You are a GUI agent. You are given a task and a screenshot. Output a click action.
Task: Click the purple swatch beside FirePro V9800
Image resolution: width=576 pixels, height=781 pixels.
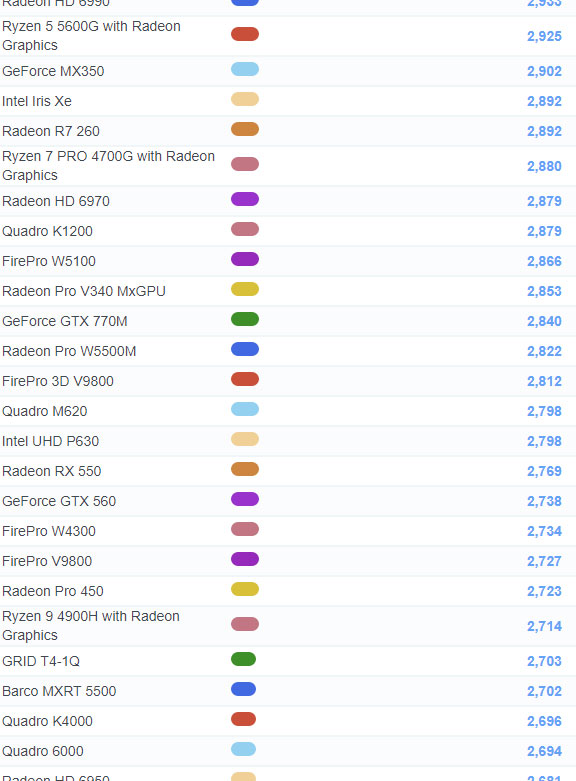click(x=245, y=559)
